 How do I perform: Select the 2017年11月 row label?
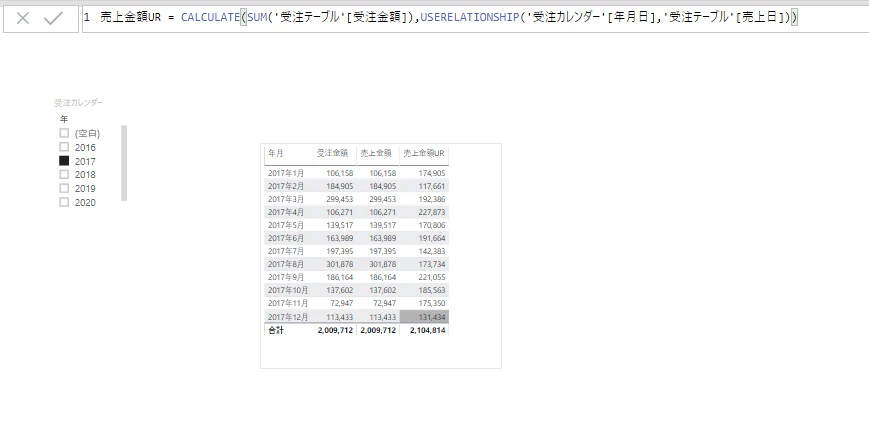[x=288, y=303]
